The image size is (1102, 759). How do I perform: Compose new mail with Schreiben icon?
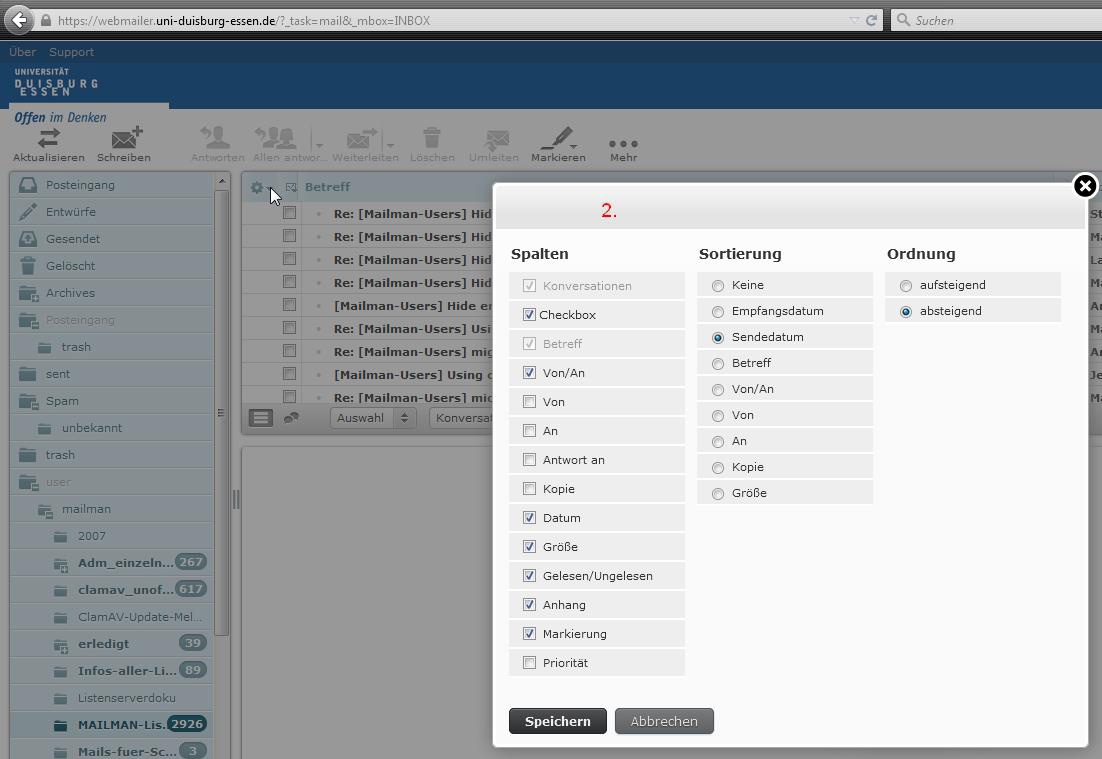[124, 138]
